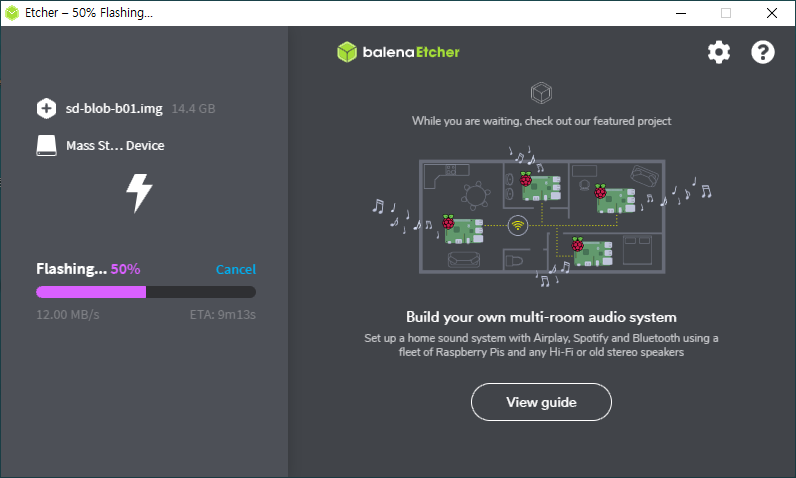
Task: Click the disabled maximize window button
Action: 726,13
